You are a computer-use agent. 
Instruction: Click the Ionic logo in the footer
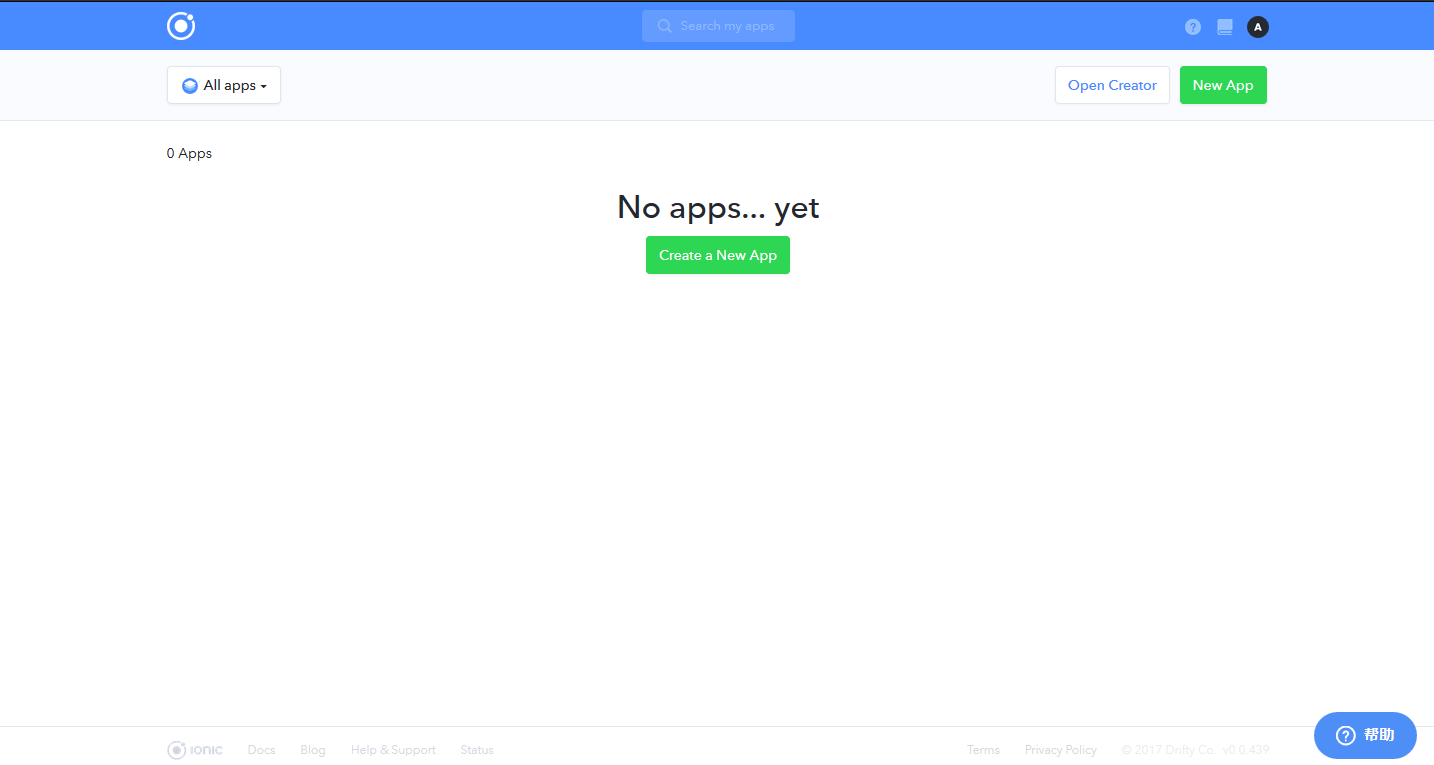pyautogui.click(x=194, y=749)
